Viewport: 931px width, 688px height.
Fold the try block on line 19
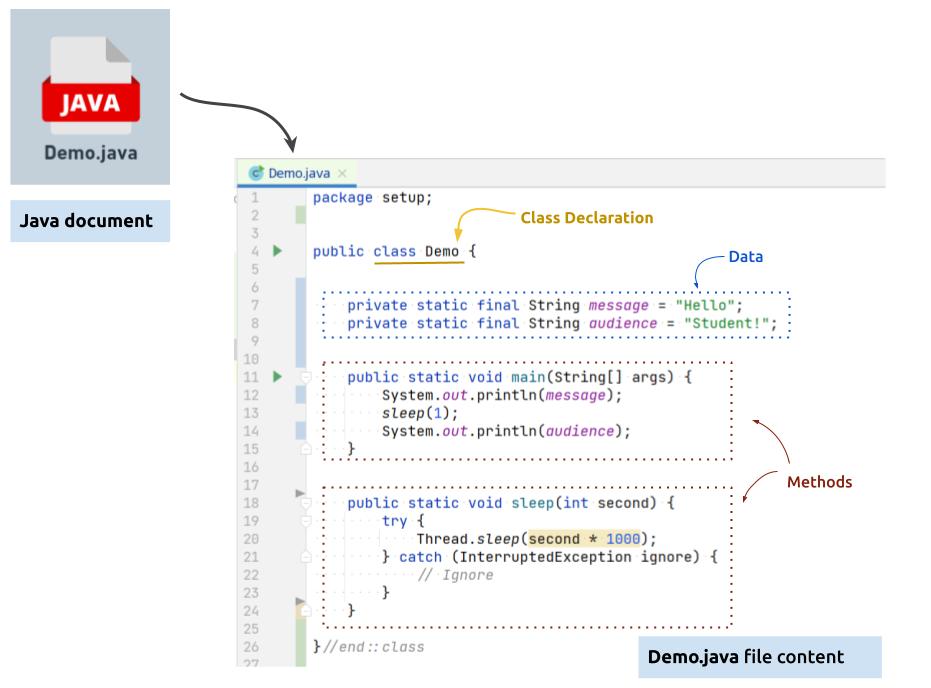[307, 521]
